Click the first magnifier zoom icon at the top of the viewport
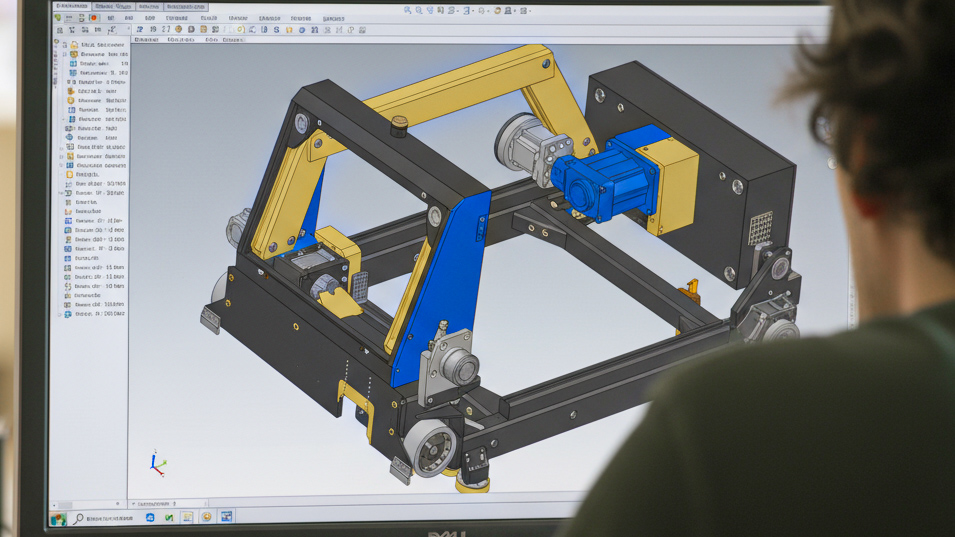955x537 pixels. coord(407,10)
